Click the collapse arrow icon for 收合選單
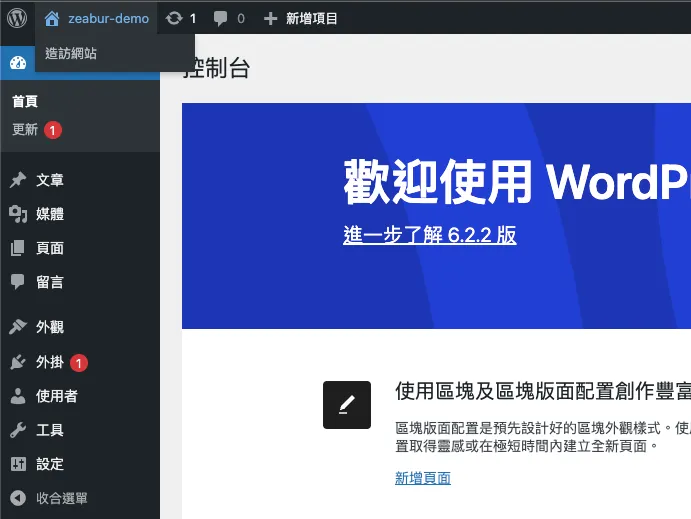Viewport: 691px width, 519px height. point(18,498)
